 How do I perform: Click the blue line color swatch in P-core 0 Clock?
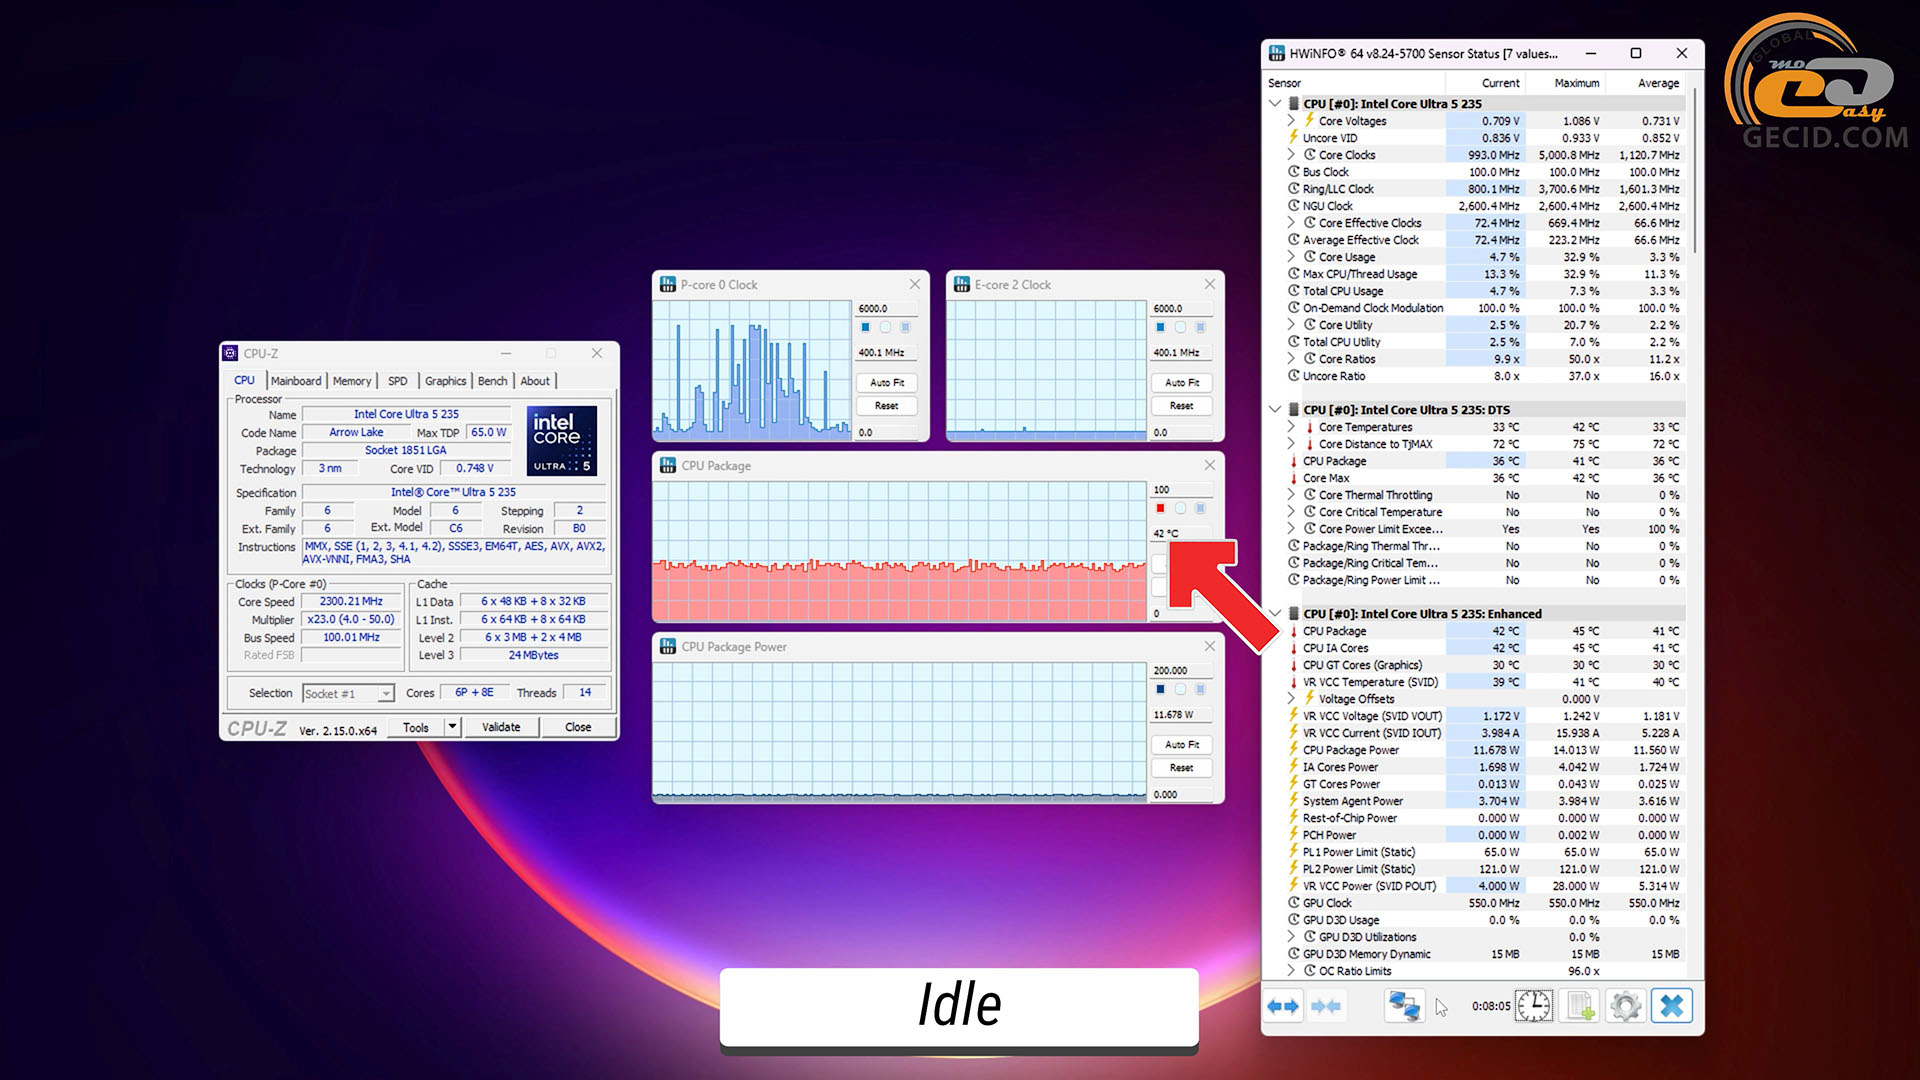[x=866, y=327]
